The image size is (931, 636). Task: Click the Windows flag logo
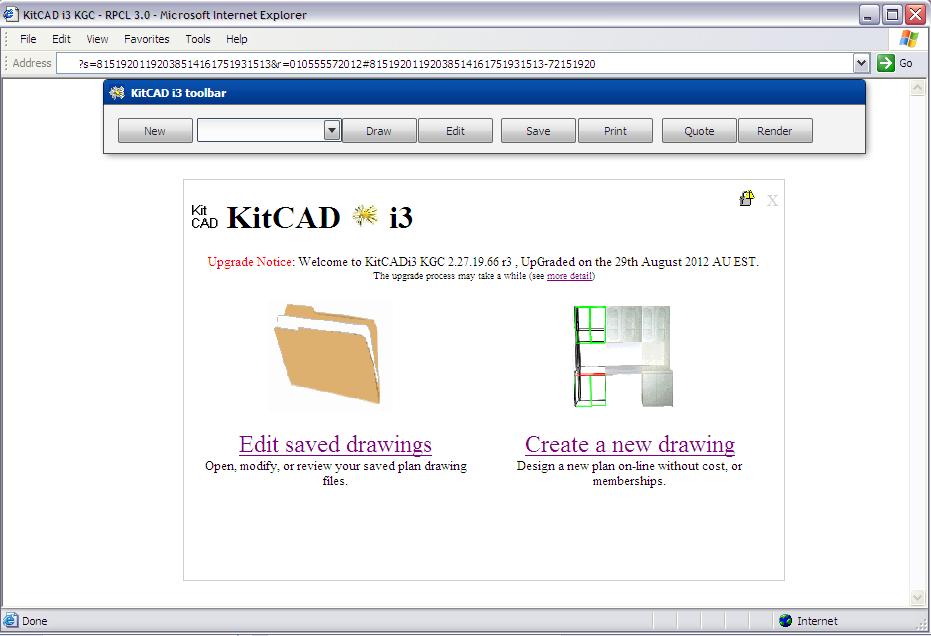908,39
